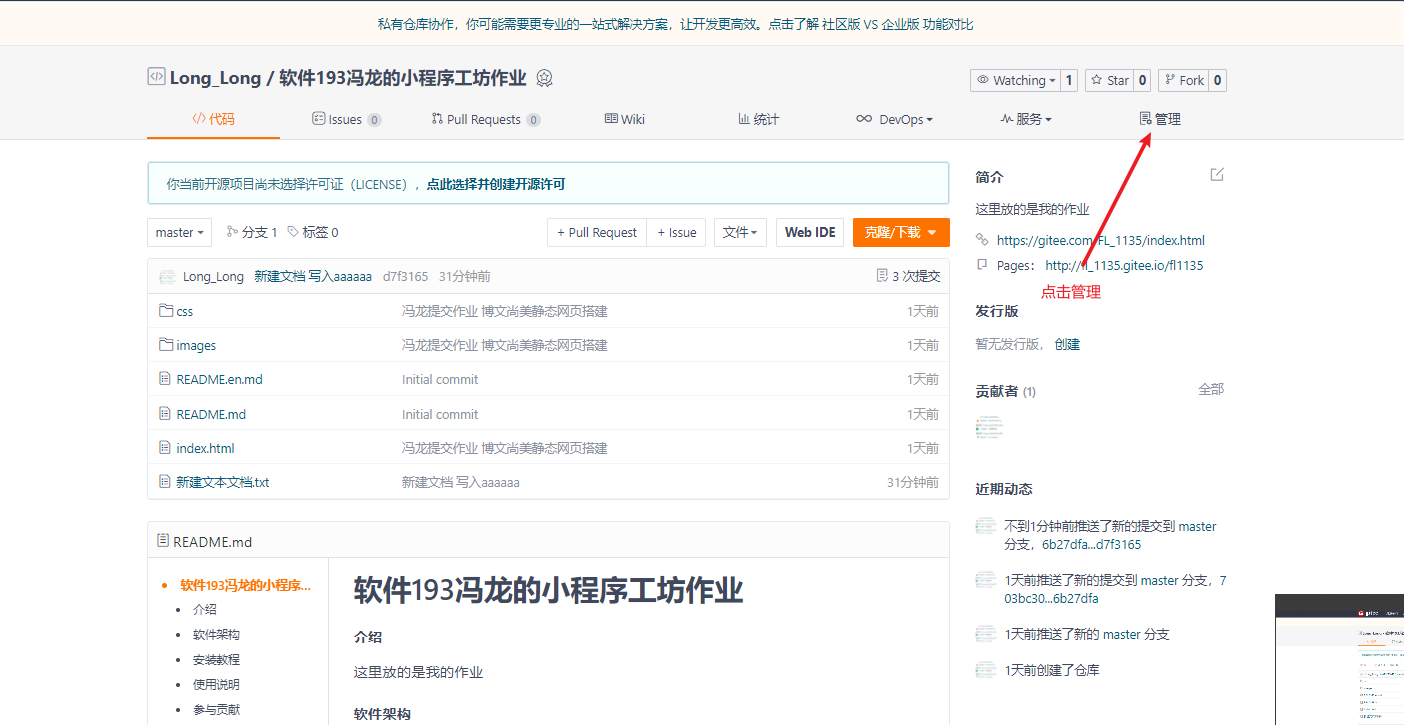The height and width of the screenshot is (725, 1404).
Task: Click the + Issue button
Action: click(677, 232)
